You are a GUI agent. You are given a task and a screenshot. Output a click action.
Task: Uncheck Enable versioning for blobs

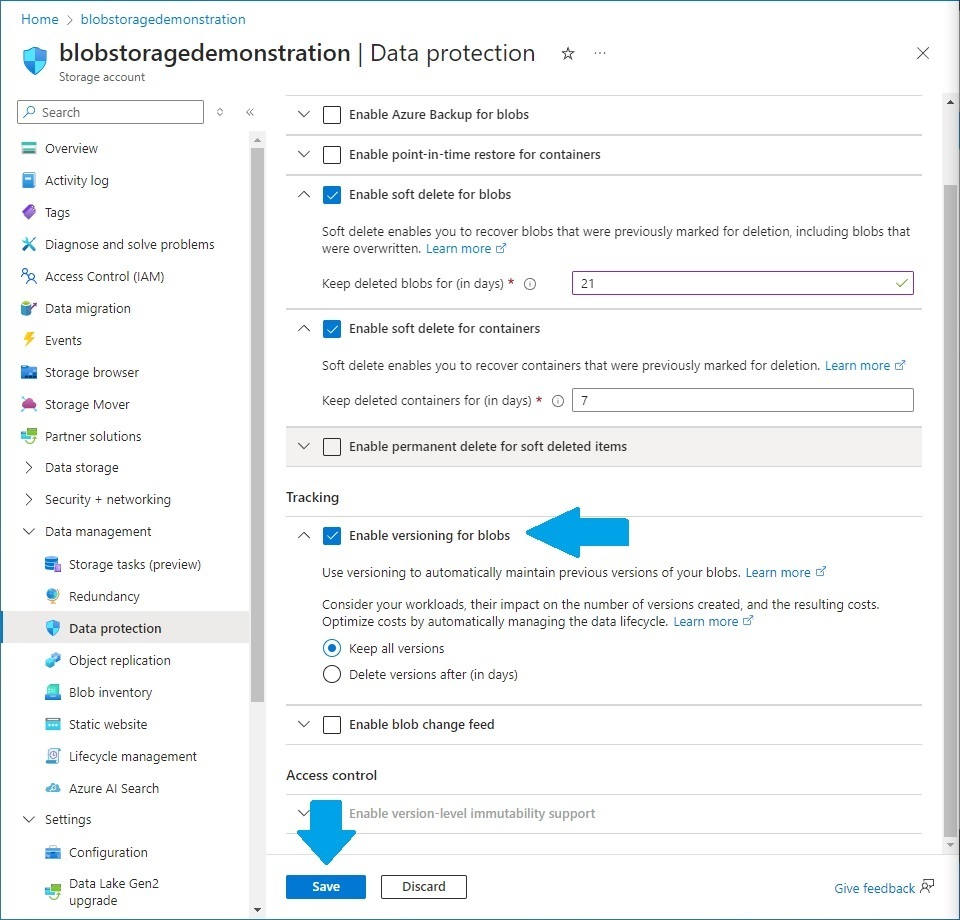[332, 536]
